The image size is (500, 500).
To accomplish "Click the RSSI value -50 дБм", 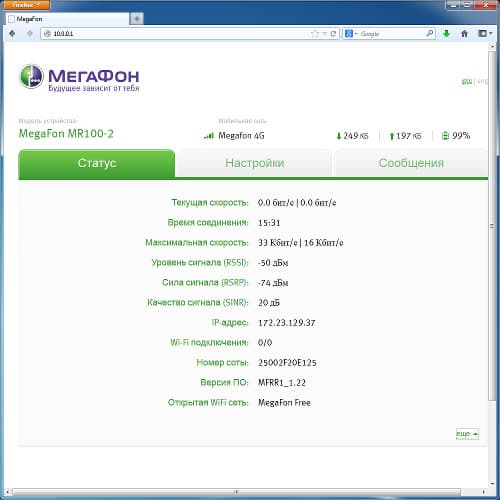I will pyautogui.click(x=273, y=263).
